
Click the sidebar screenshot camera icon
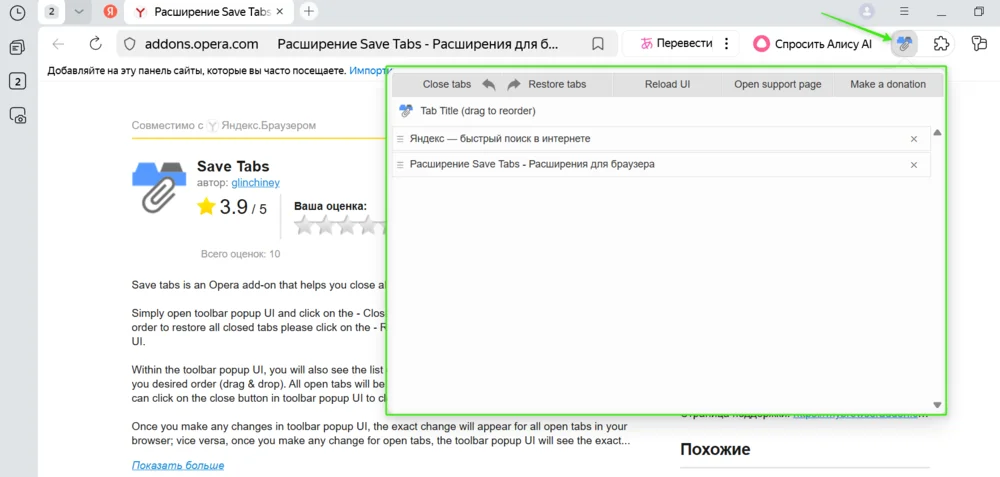18,115
